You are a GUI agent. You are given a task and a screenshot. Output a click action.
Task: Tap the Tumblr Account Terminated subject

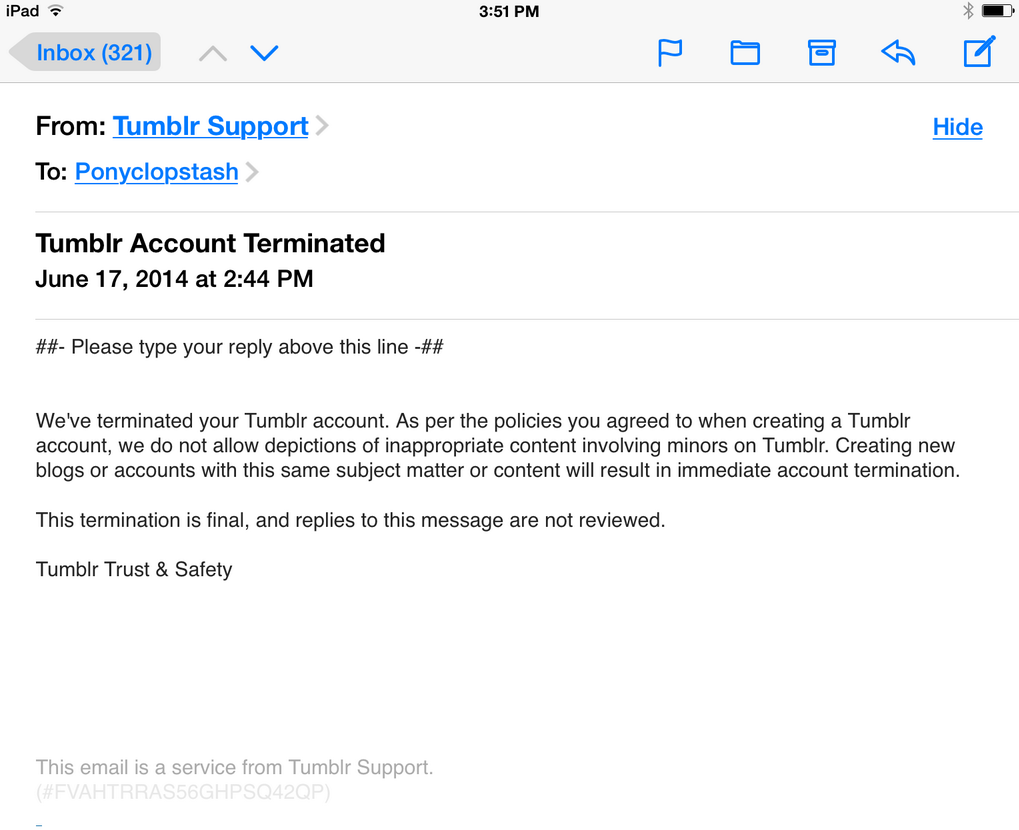pos(210,243)
